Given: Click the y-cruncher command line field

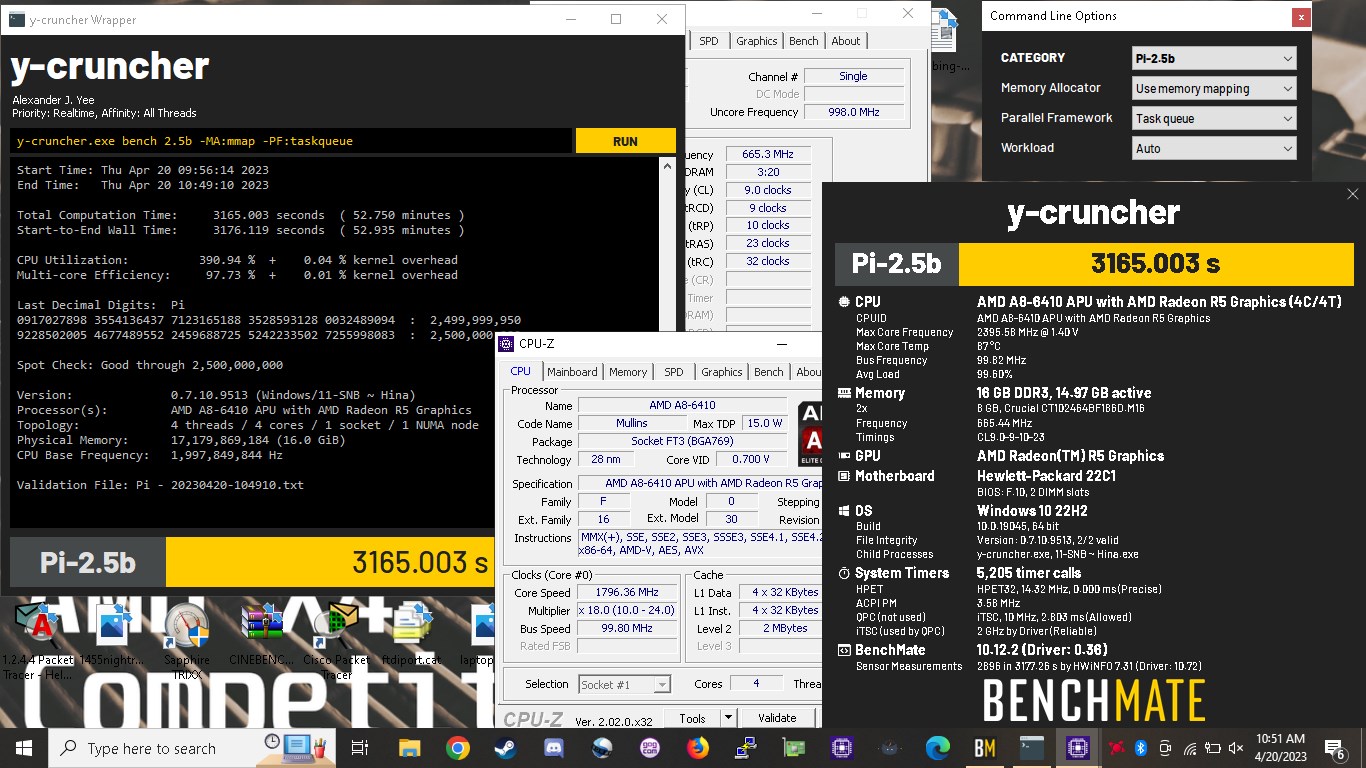Looking at the screenshot, I should coord(292,141).
